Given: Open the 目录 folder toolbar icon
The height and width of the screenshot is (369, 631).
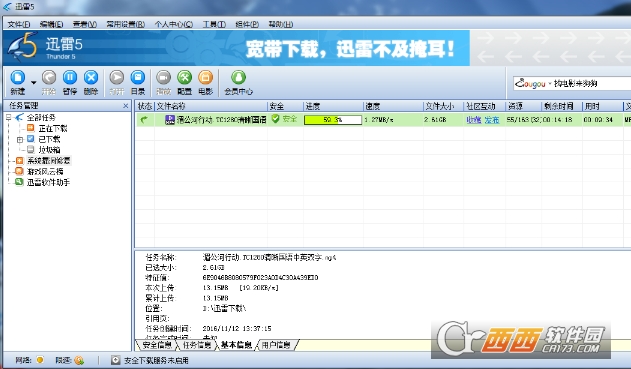Looking at the screenshot, I should 138,77.
